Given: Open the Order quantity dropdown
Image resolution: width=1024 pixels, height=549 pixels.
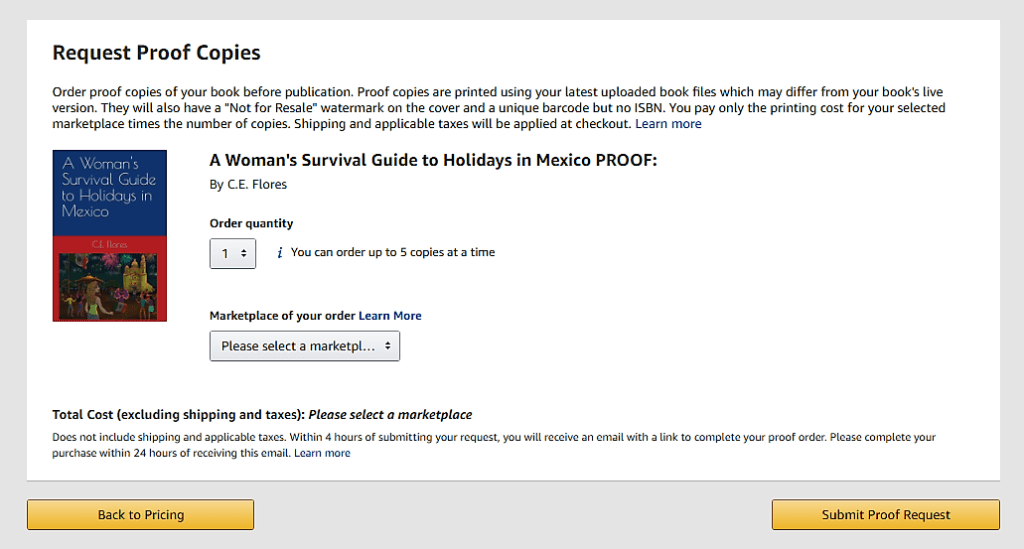Looking at the screenshot, I should click(232, 253).
